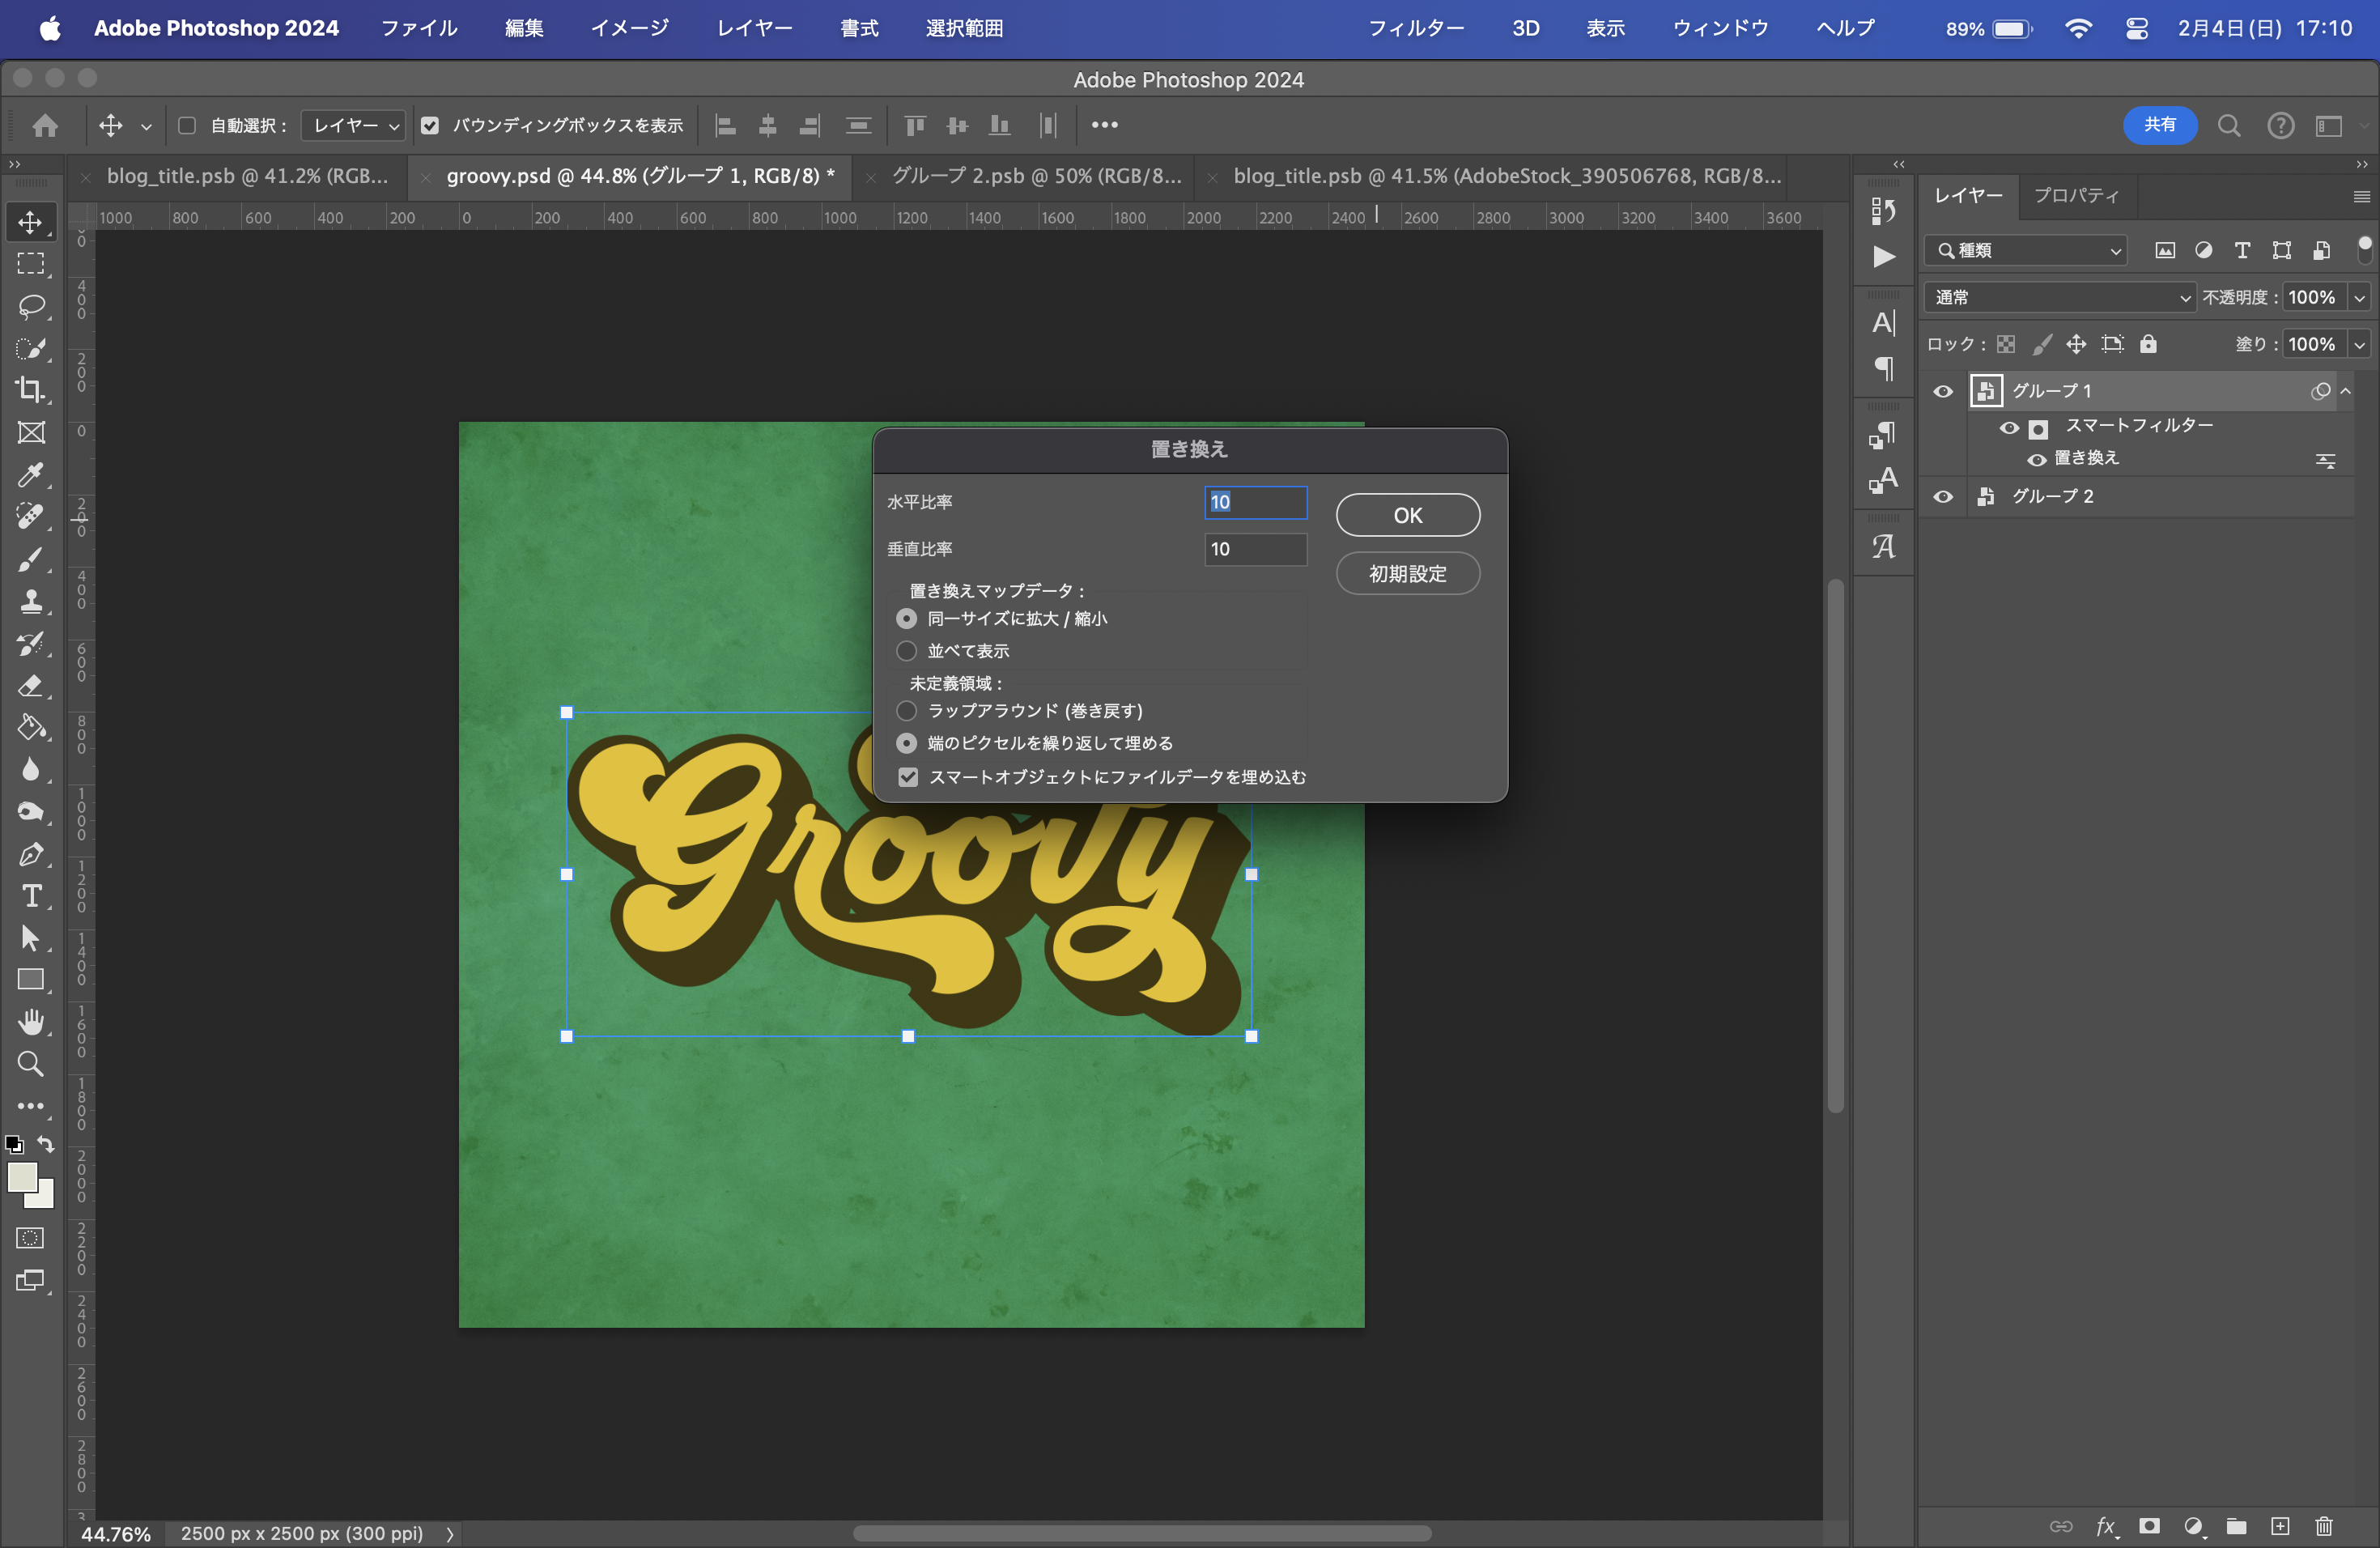The height and width of the screenshot is (1548, 2380).
Task: Open the 自動選択 レイヤー dropdown
Action: [x=354, y=126]
